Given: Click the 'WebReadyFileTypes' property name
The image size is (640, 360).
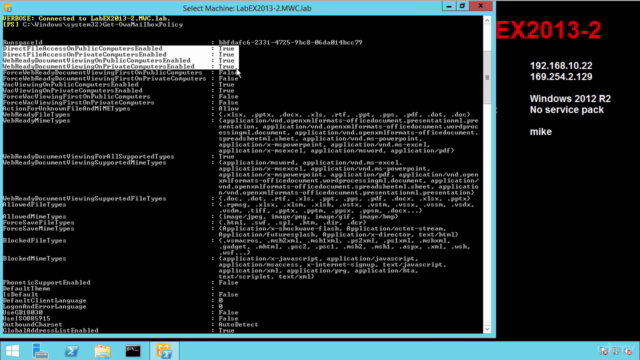Looking at the screenshot, I should click(x=37, y=114).
